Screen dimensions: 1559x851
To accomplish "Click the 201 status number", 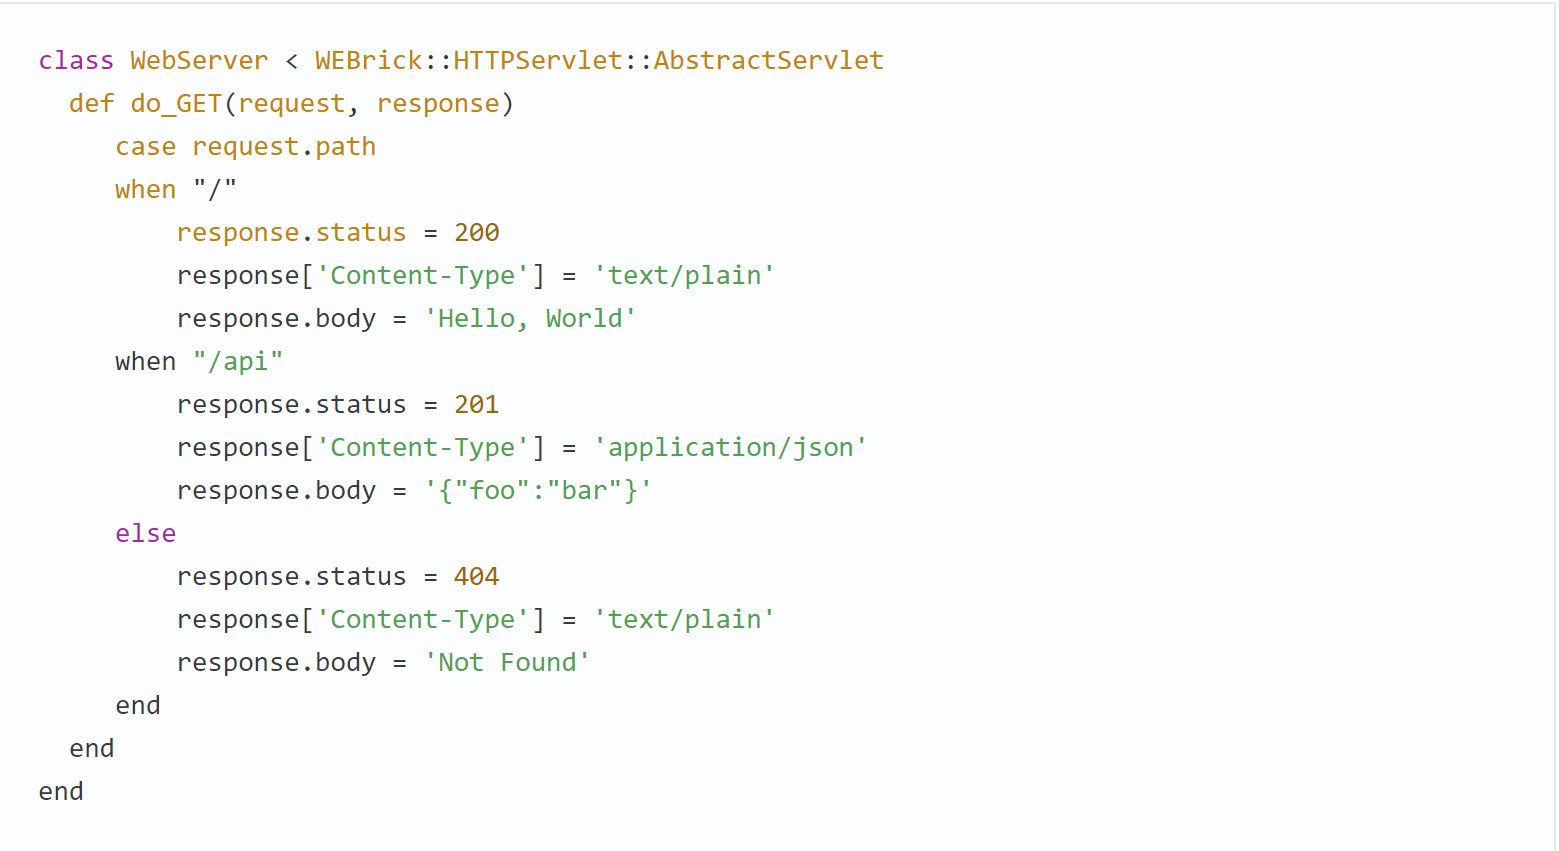I will click(x=476, y=405).
